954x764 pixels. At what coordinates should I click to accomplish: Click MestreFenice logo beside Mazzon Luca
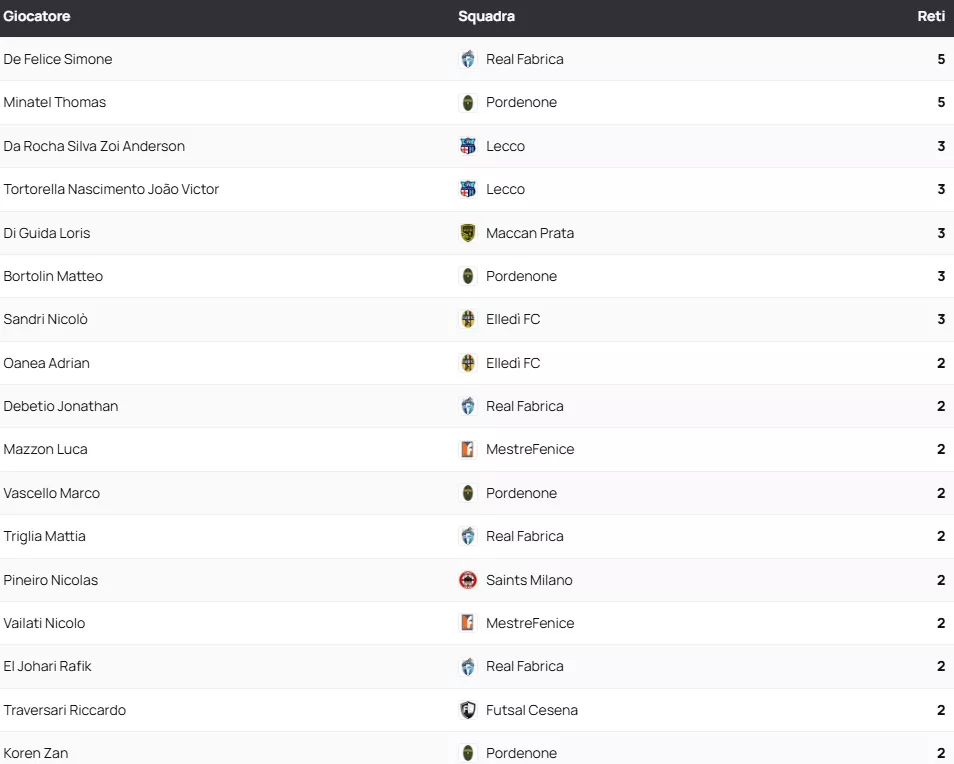(x=467, y=449)
